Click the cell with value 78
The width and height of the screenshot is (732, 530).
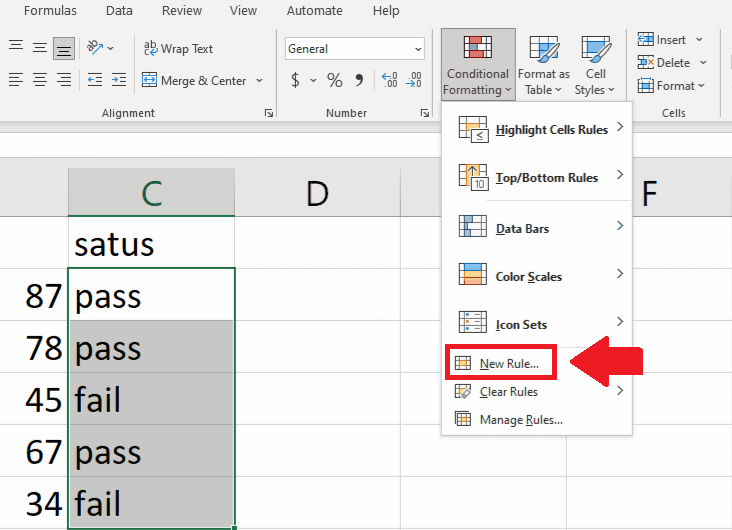point(34,347)
